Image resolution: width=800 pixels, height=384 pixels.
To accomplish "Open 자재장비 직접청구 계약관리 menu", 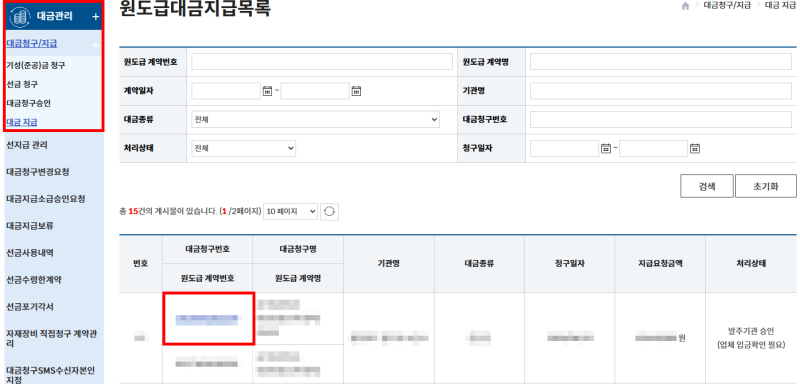I will (x=52, y=339).
